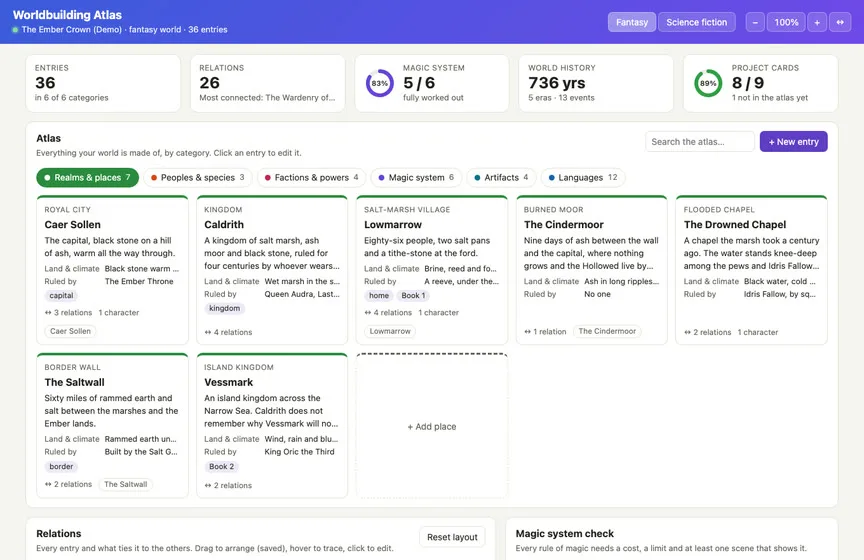Image resolution: width=864 pixels, height=560 pixels.
Task: Open the Caer Sollen entry card
Action: point(112,270)
